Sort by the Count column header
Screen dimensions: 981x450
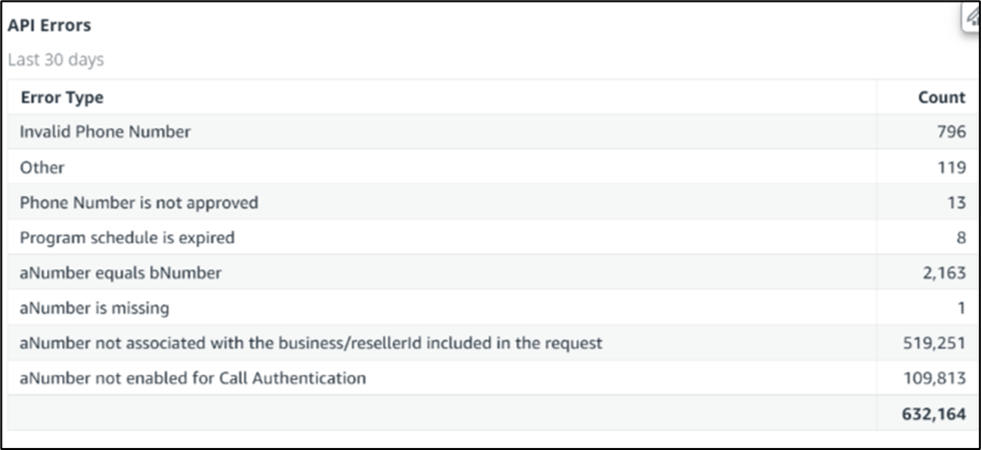point(942,98)
